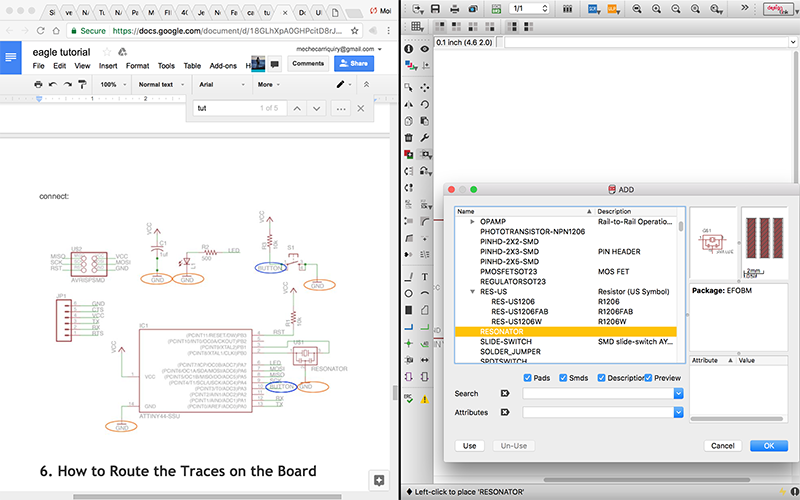This screenshot has width=800, height=500.
Task: Collapse the RES-US tree entry
Action: pos(472,292)
